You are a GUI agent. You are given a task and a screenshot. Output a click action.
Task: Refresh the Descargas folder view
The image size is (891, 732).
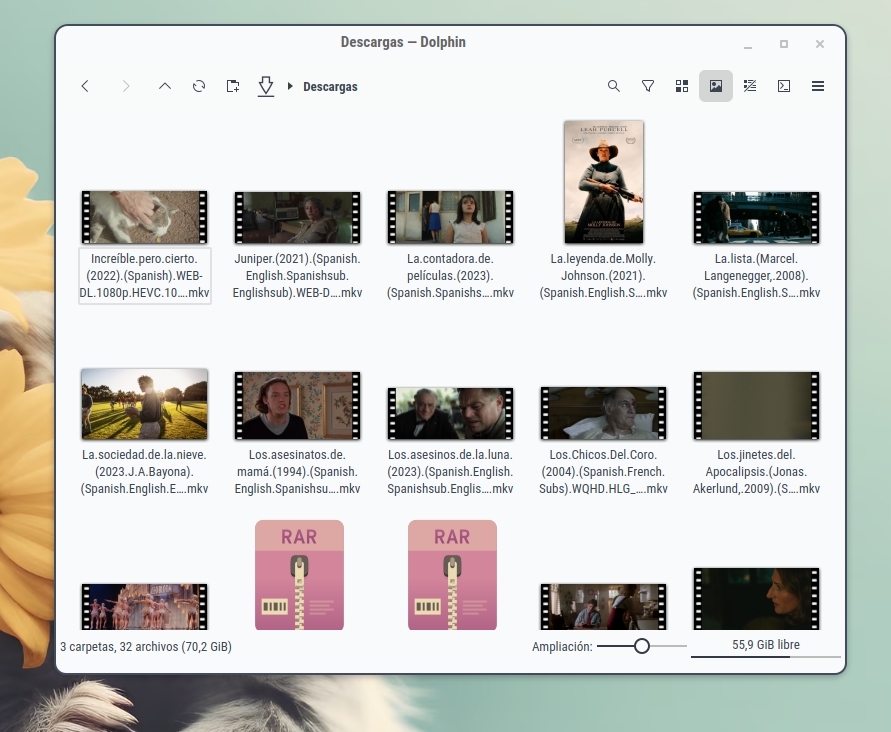pyautogui.click(x=199, y=87)
